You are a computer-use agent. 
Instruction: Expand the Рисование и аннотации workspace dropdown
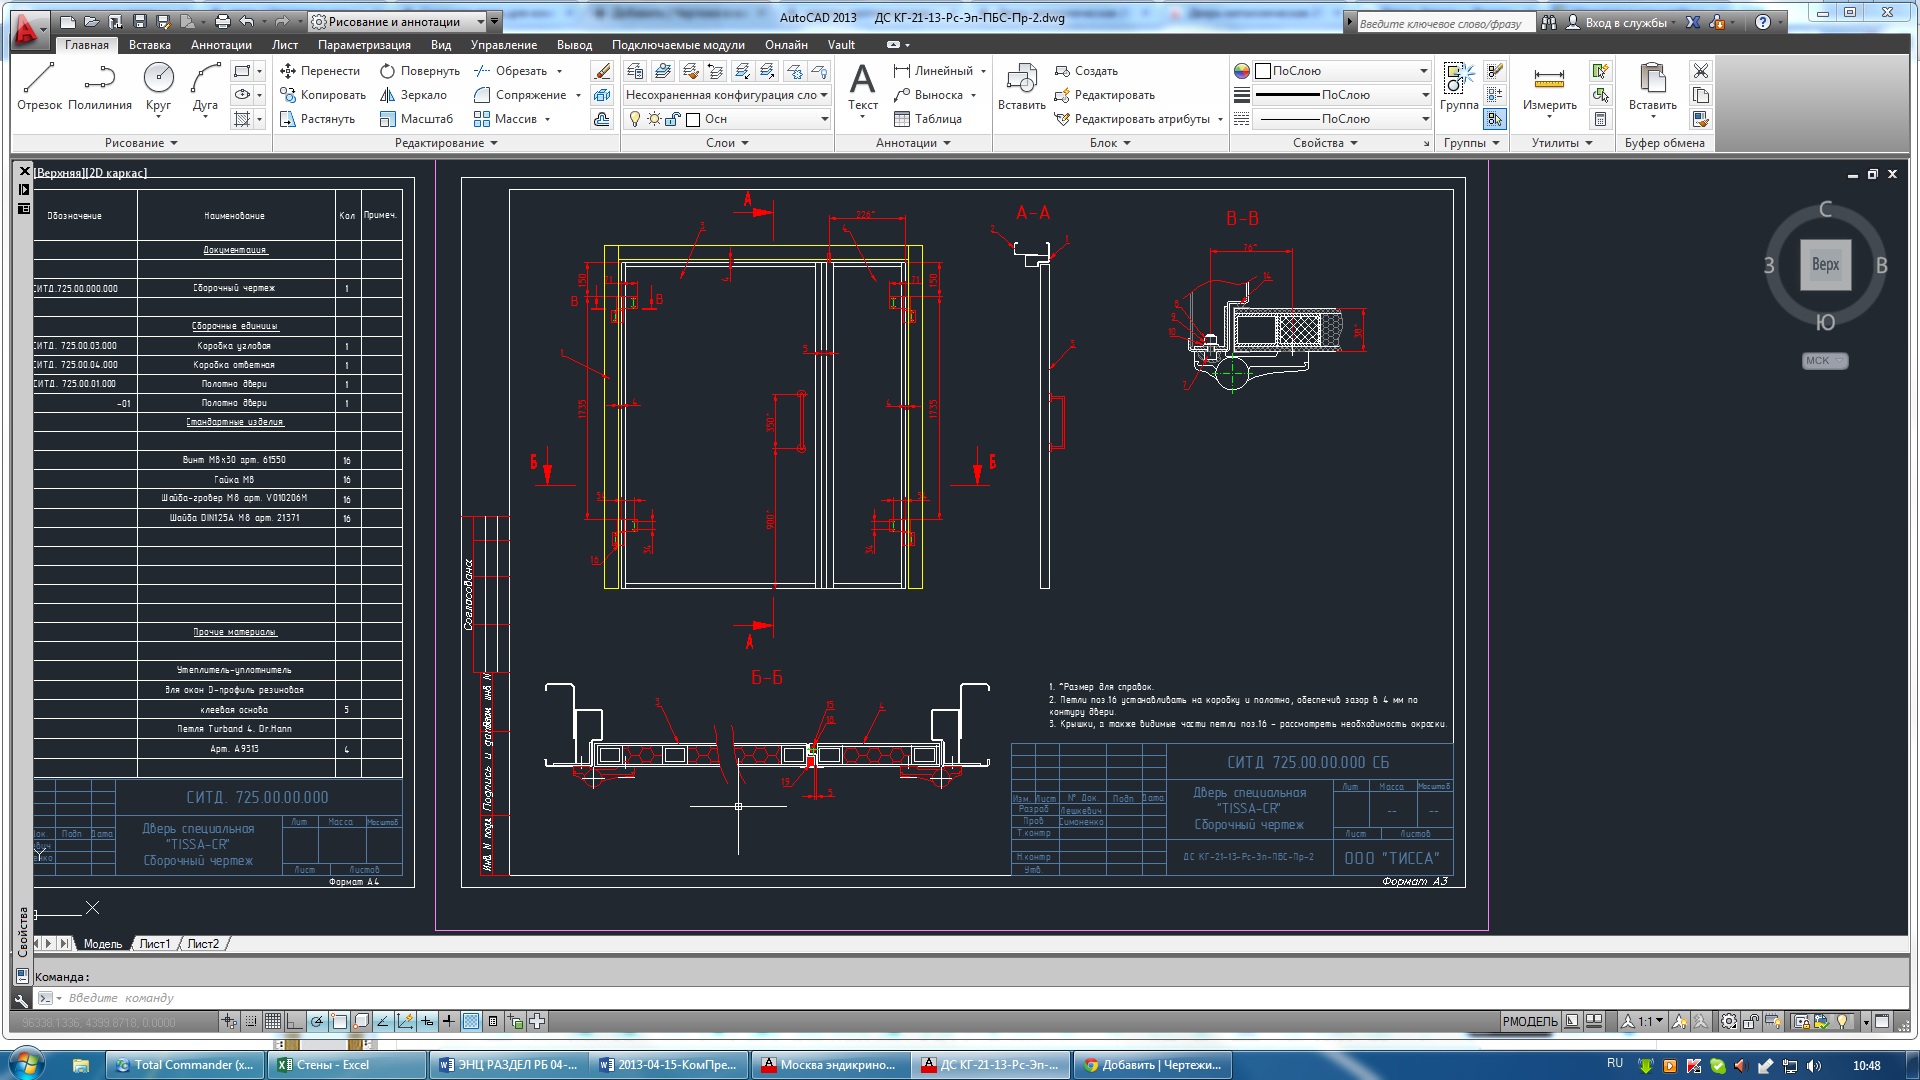click(x=481, y=22)
